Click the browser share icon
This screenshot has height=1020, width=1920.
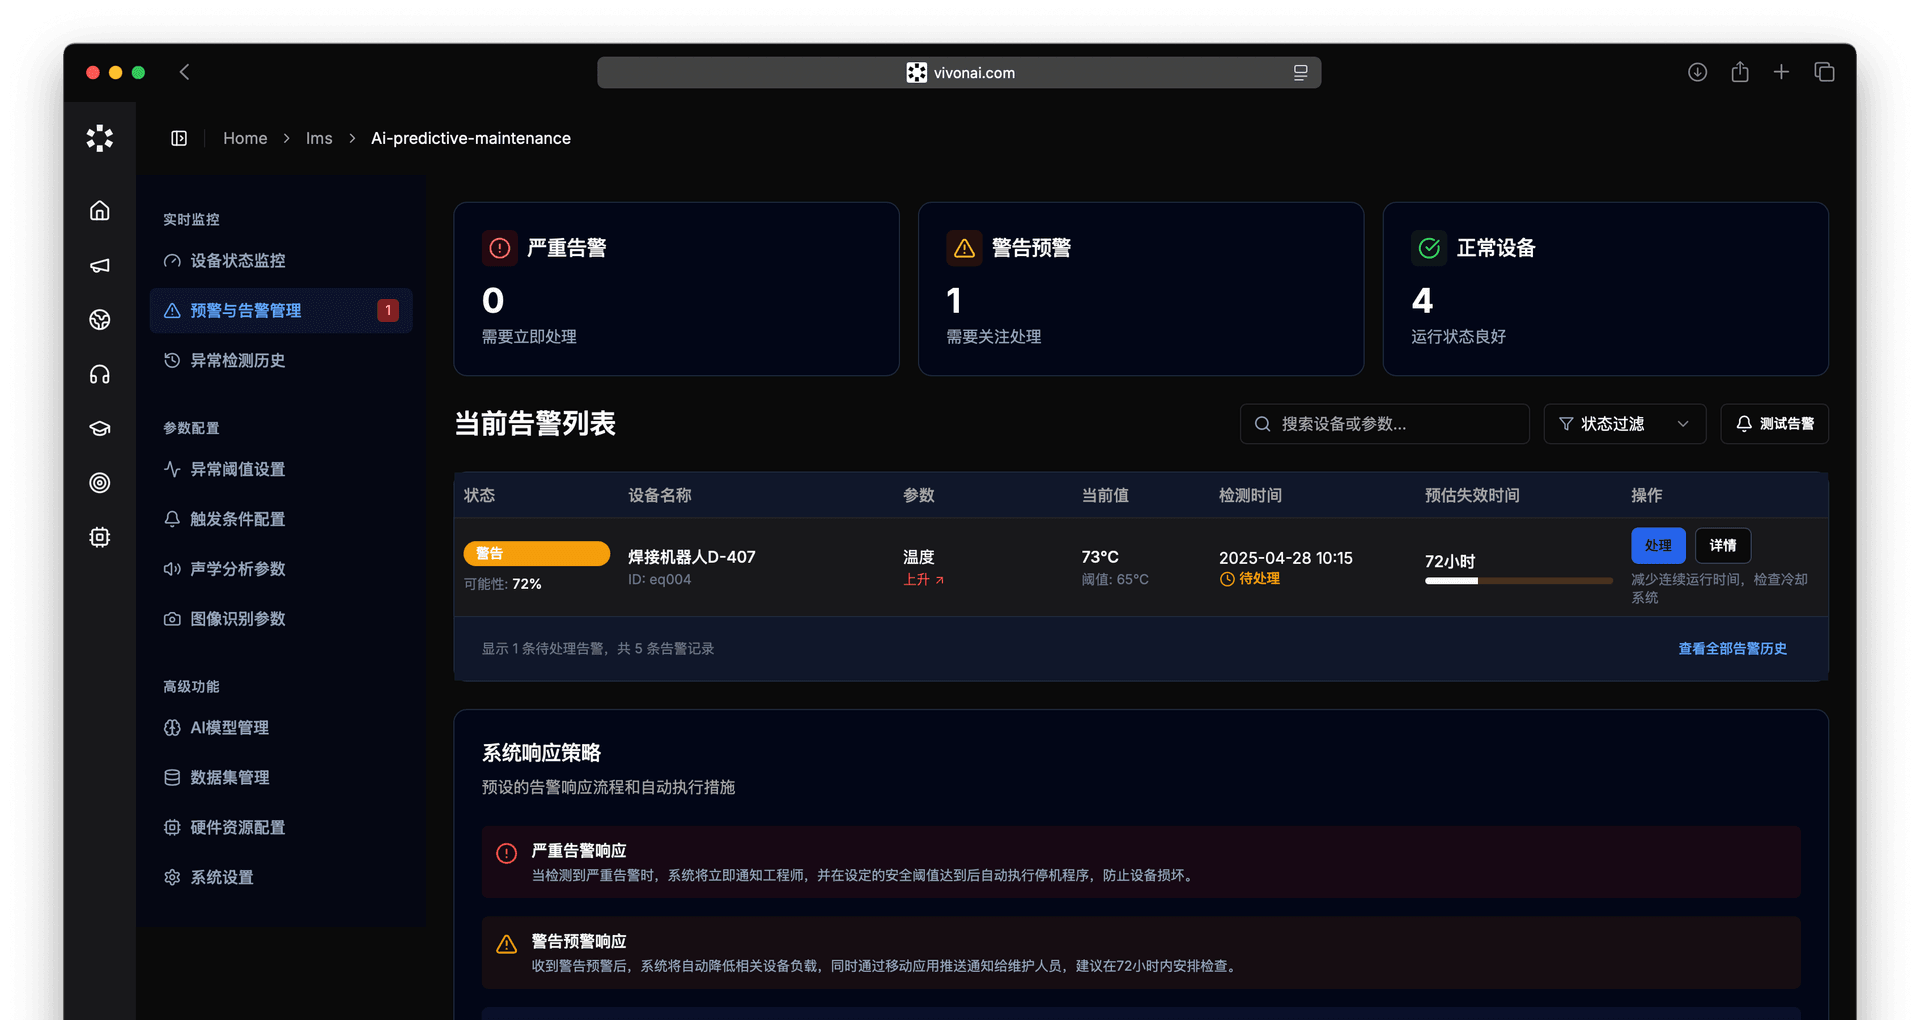1740,72
